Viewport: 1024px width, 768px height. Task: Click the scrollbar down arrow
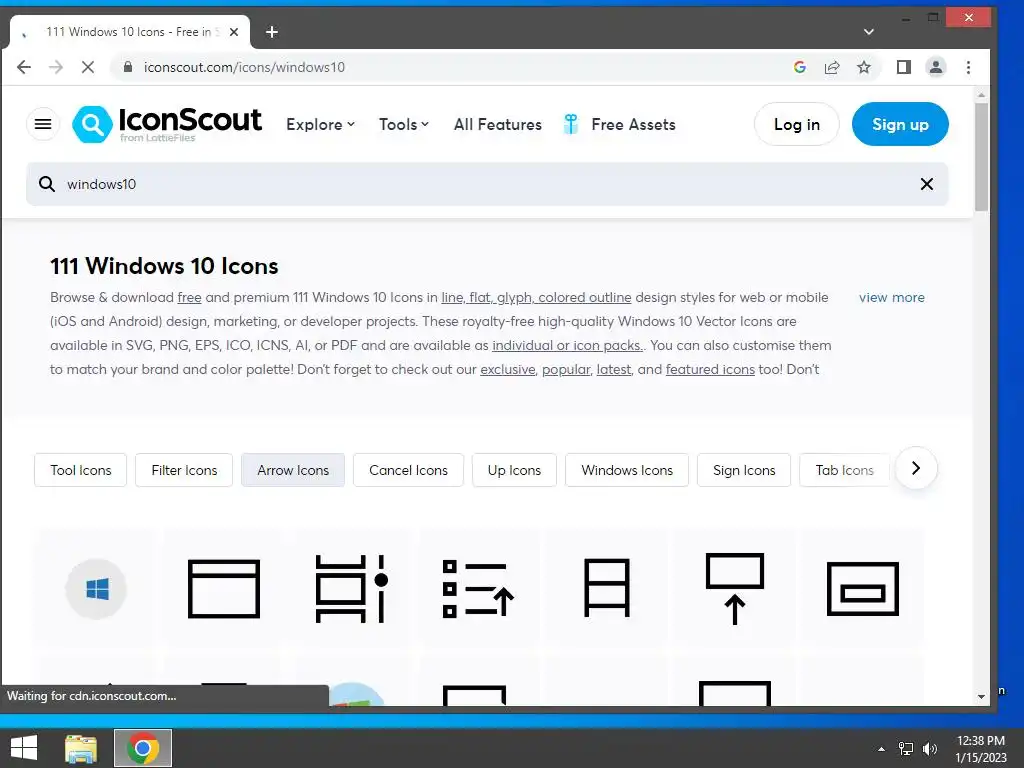981,697
